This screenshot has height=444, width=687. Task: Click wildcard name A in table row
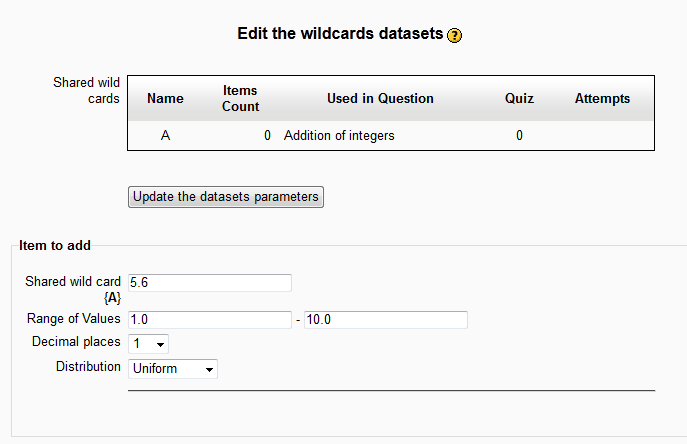(x=165, y=136)
